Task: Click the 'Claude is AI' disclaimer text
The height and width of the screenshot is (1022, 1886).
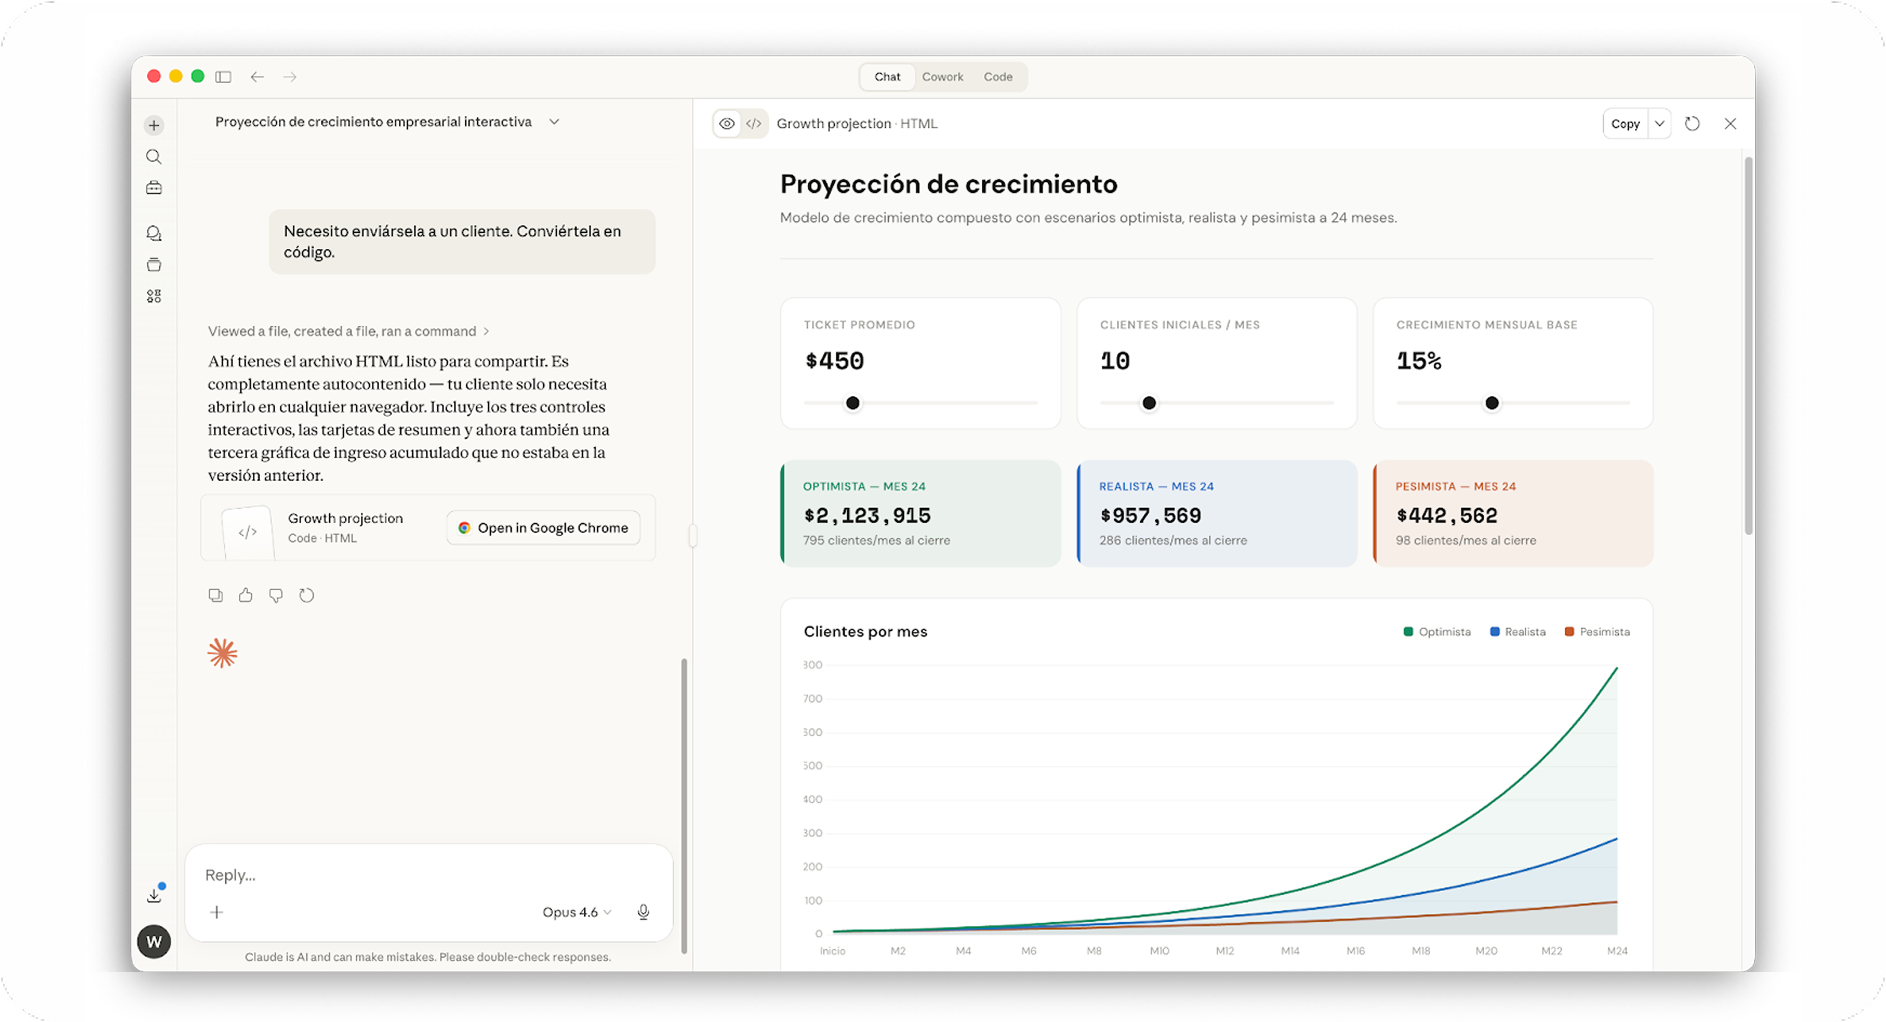Action: click(428, 957)
